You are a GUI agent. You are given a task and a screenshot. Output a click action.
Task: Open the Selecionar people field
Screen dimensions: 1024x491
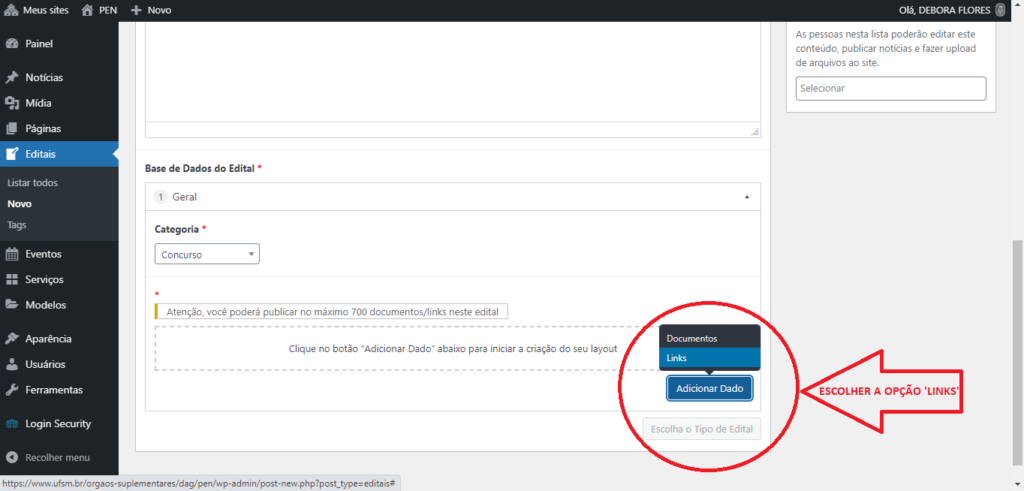click(891, 88)
